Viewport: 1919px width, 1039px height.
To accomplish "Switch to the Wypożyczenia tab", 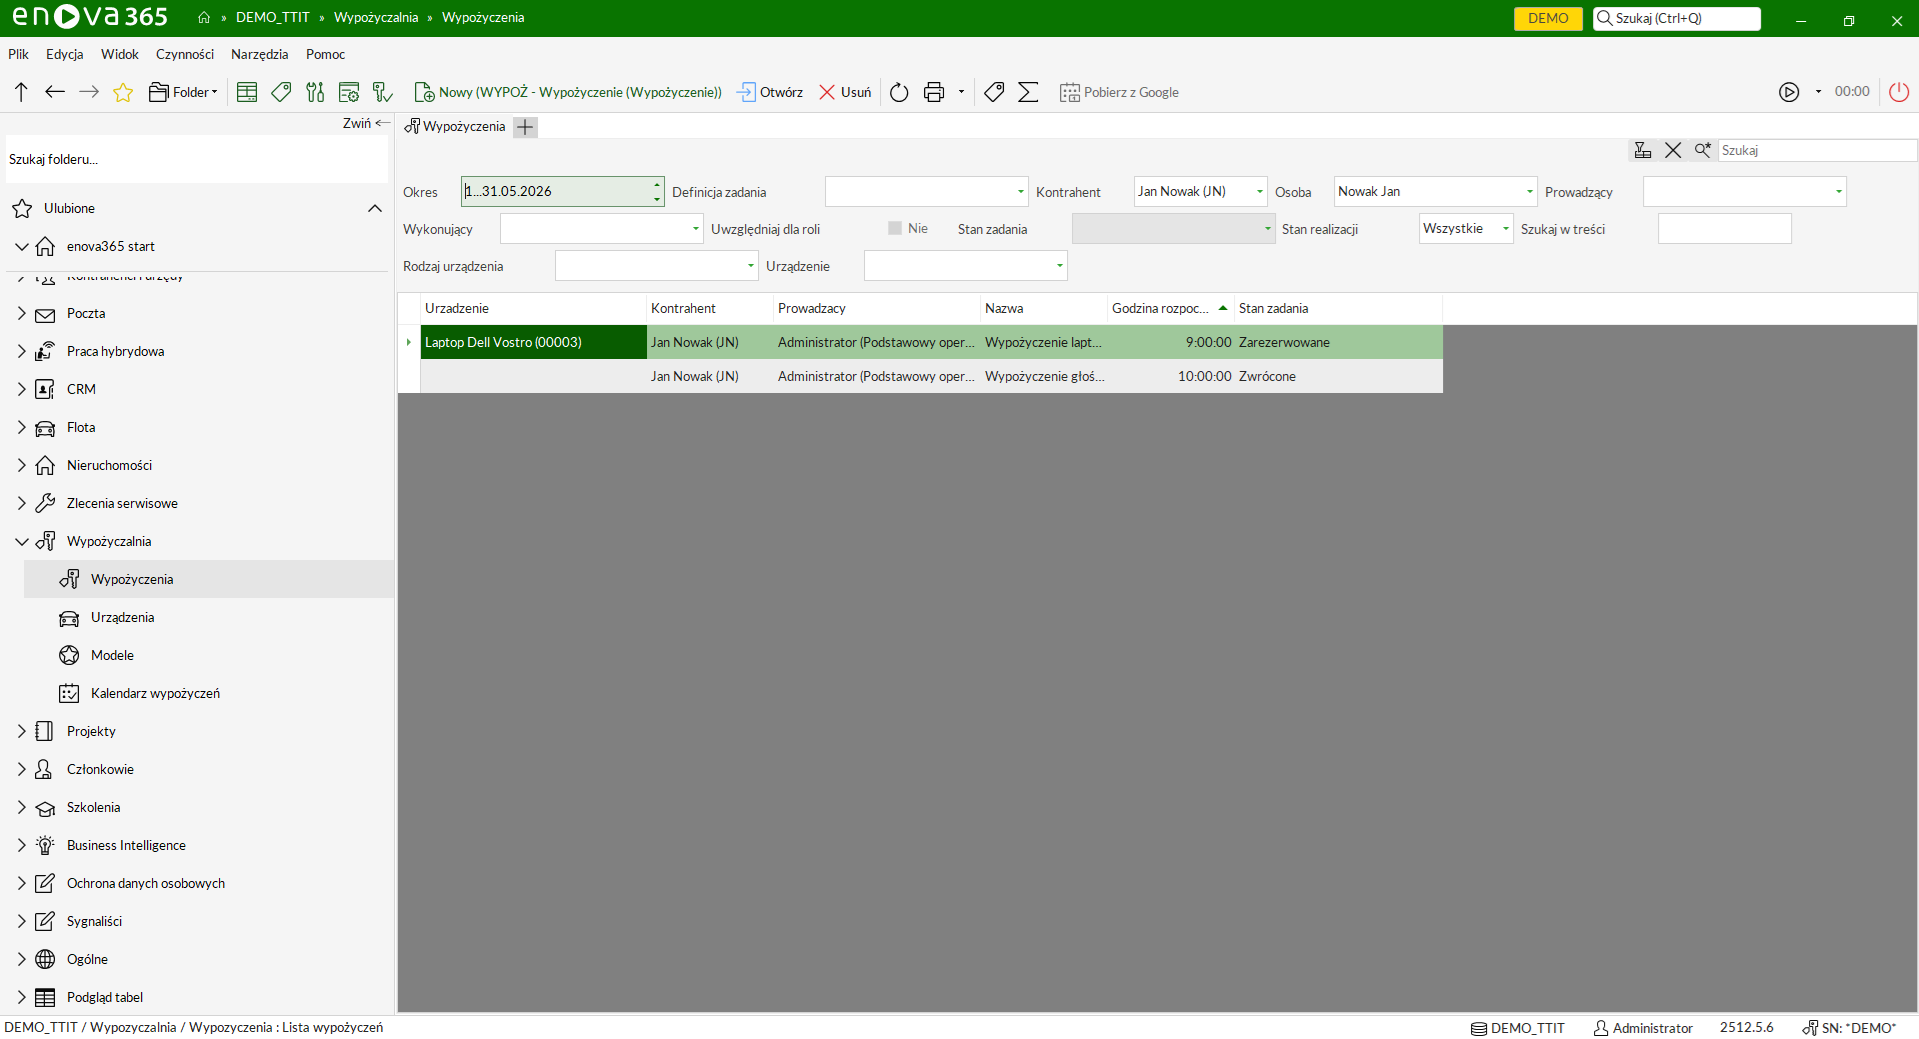I will [x=455, y=127].
